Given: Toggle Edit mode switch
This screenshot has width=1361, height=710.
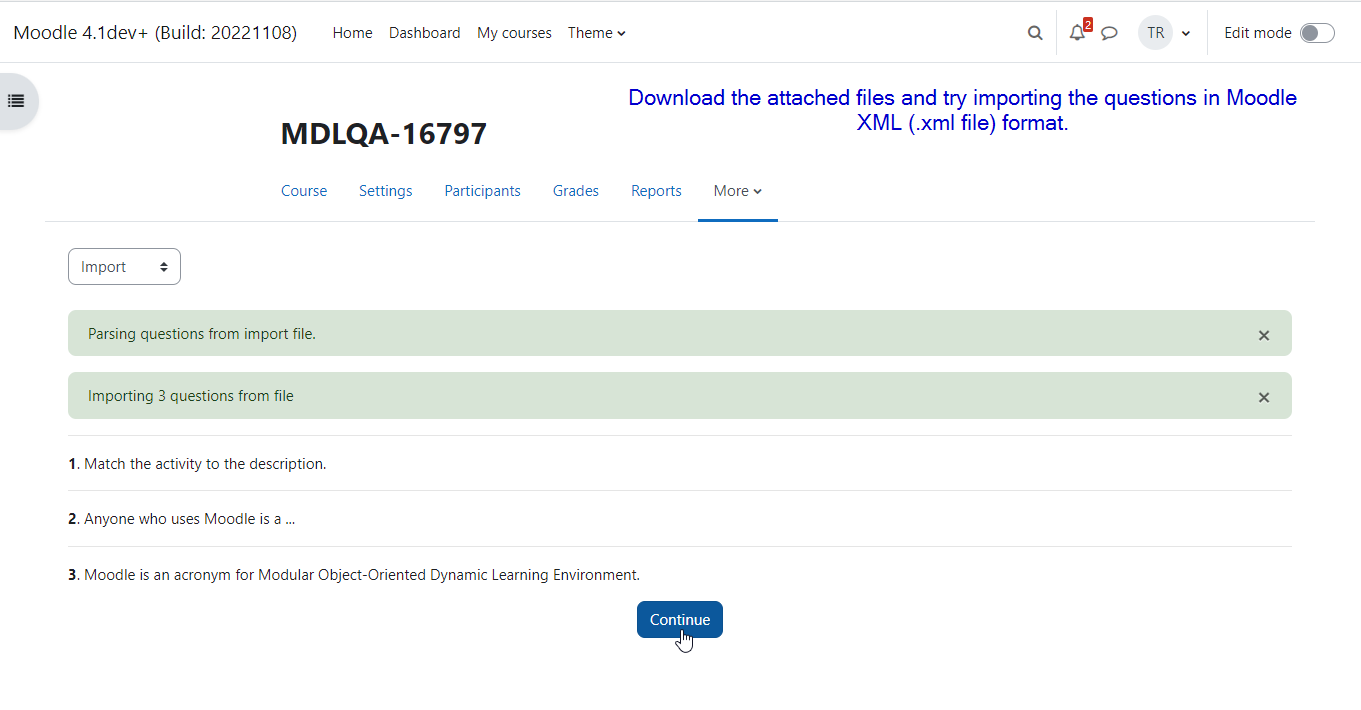Looking at the screenshot, I should (x=1317, y=33).
